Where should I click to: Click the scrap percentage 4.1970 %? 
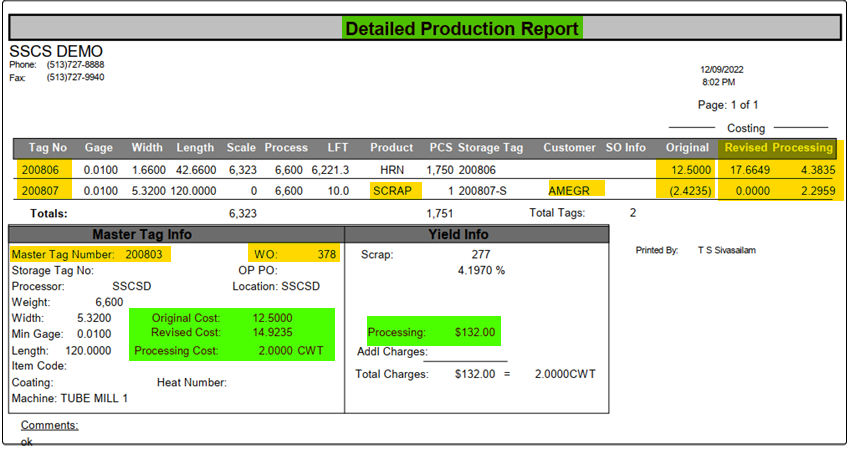pyautogui.click(x=481, y=270)
